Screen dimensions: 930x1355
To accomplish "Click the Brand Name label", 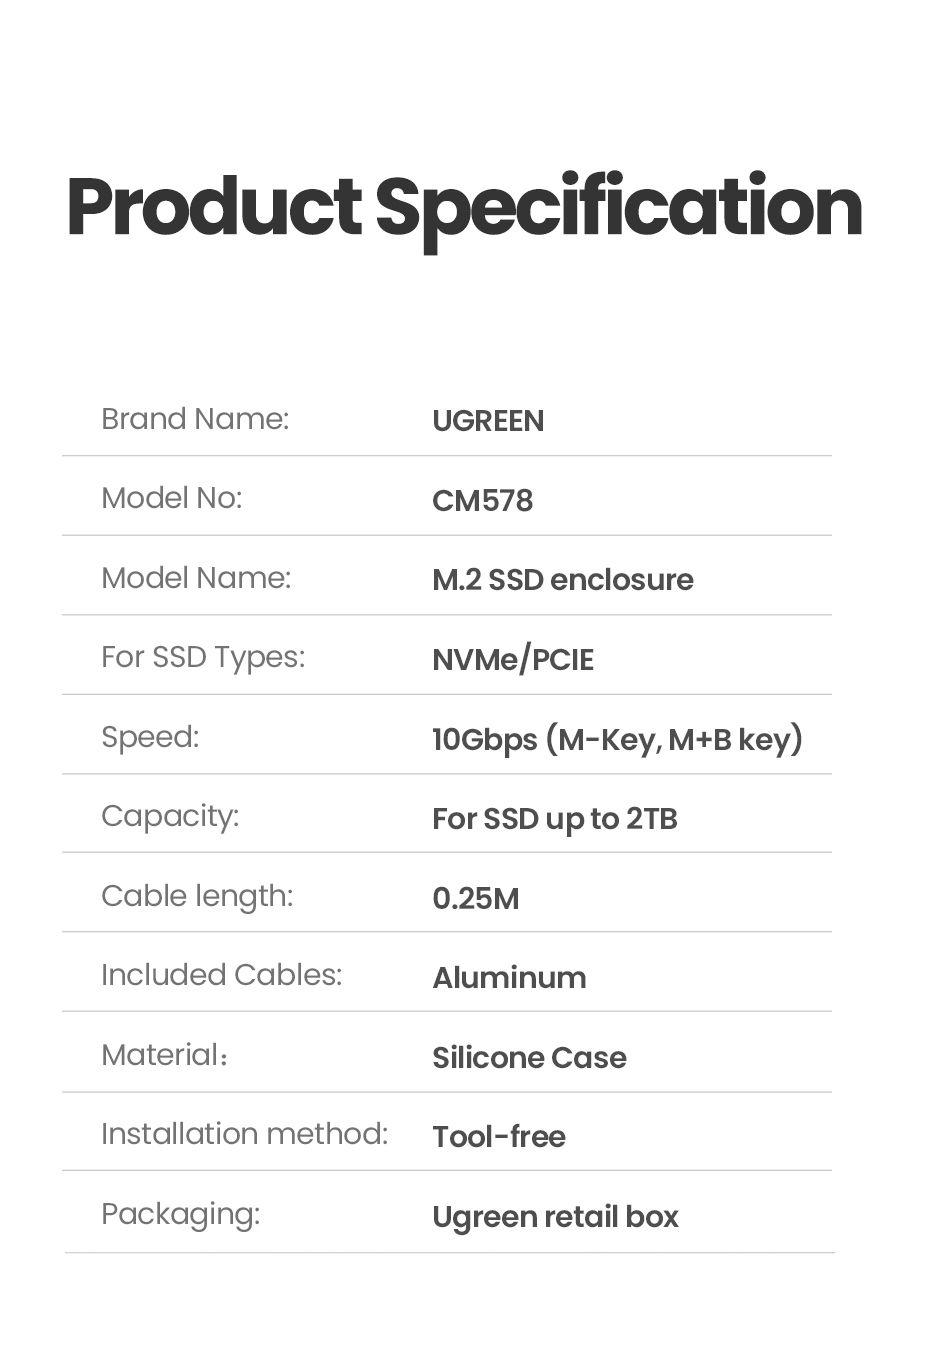I will (x=195, y=419).
